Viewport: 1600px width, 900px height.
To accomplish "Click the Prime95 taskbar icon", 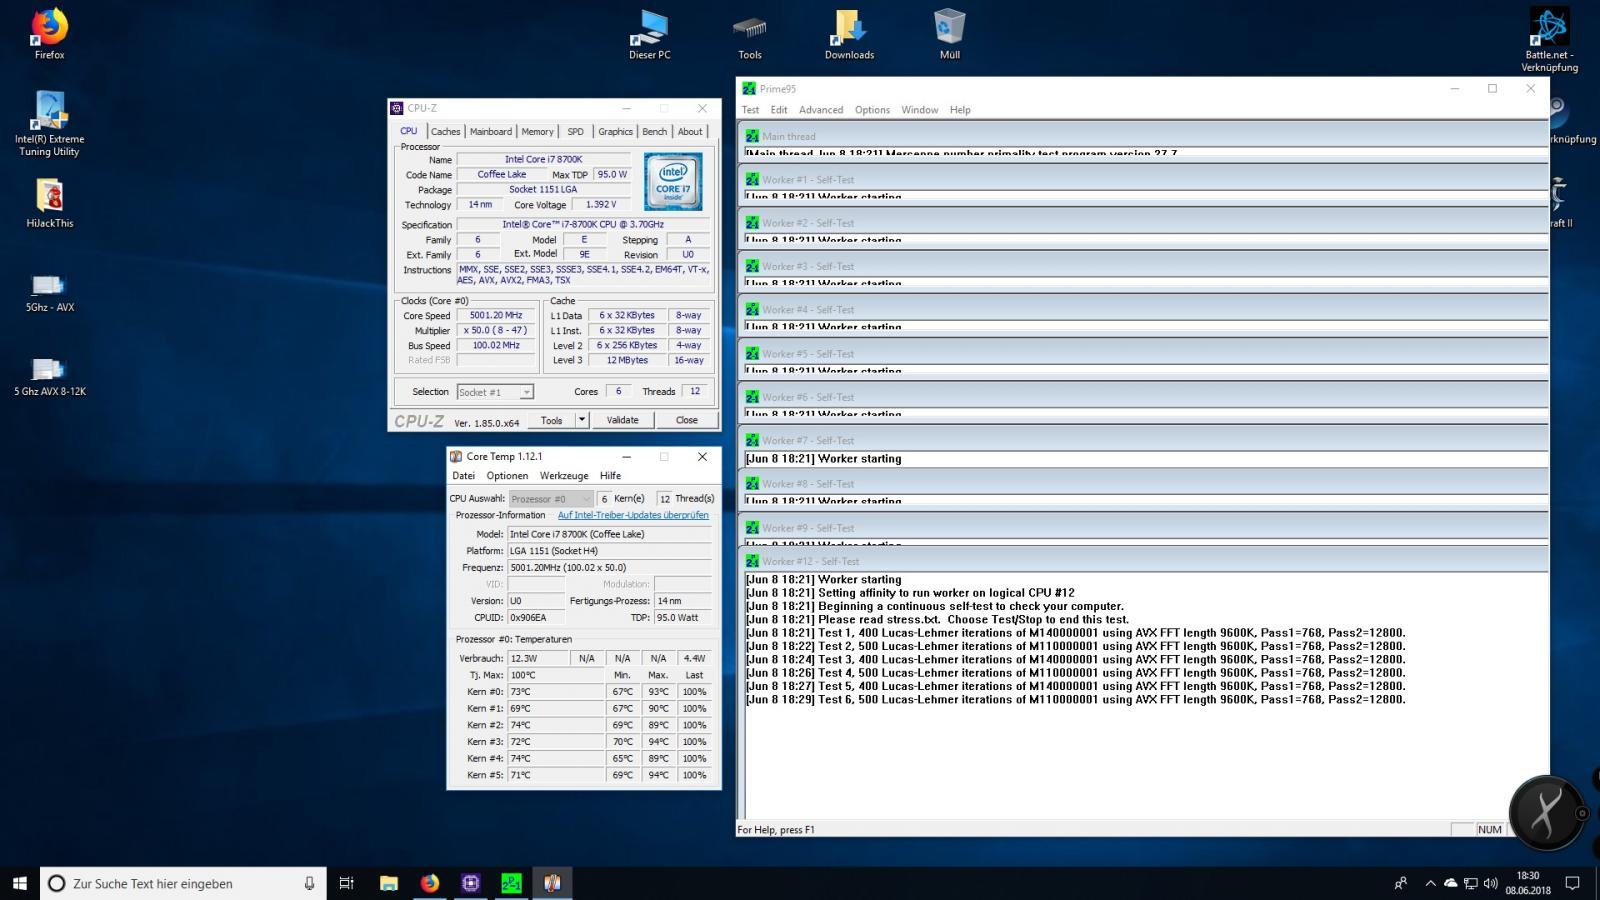I will point(511,883).
